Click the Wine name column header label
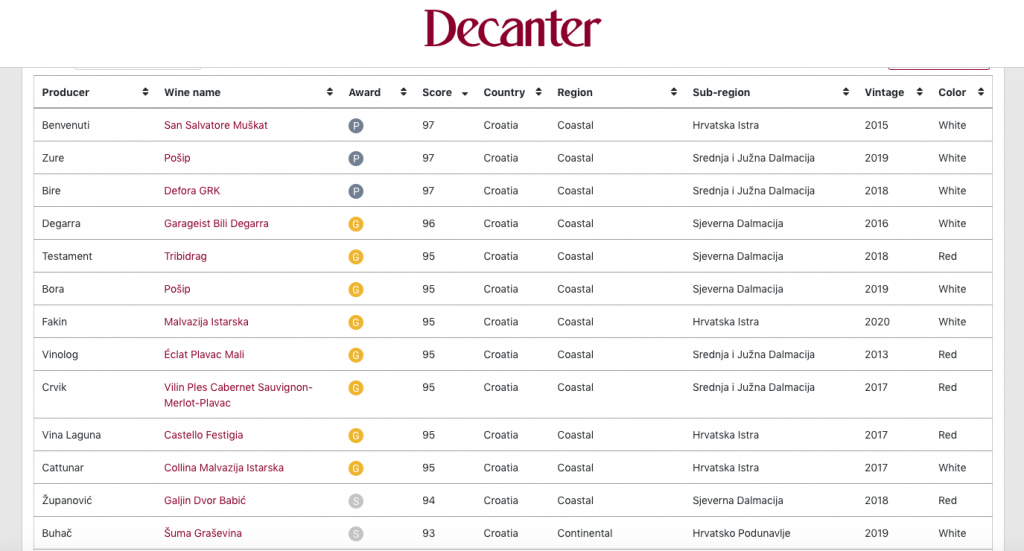 pyautogui.click(x=192, y=92)
